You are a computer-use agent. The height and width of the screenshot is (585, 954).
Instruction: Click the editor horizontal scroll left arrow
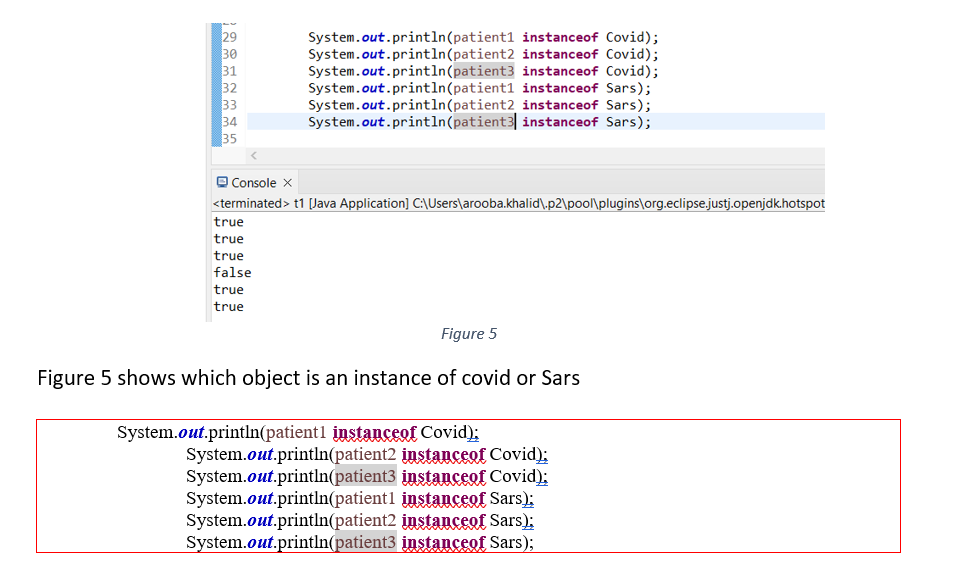coord(254,156)
